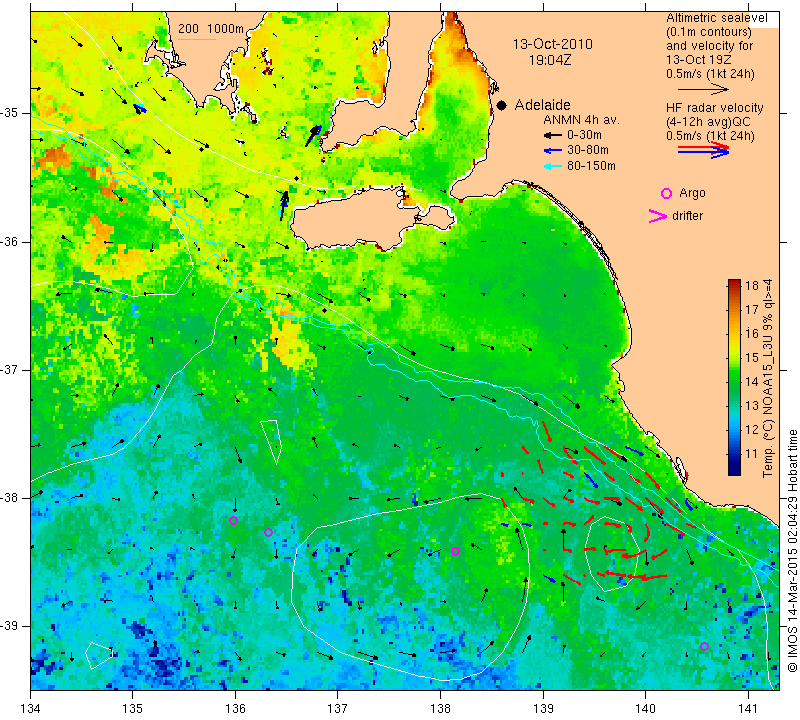This screenshot has width=800, height=720.
Task: Click the latitude -35 axis label
Action: coord(9,113)
